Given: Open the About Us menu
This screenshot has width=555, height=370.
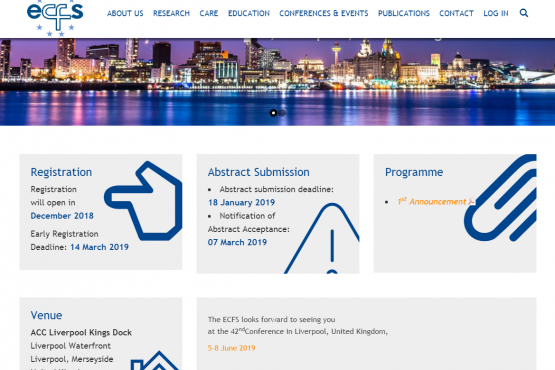Looking at the screenshot, I should 125,13.
